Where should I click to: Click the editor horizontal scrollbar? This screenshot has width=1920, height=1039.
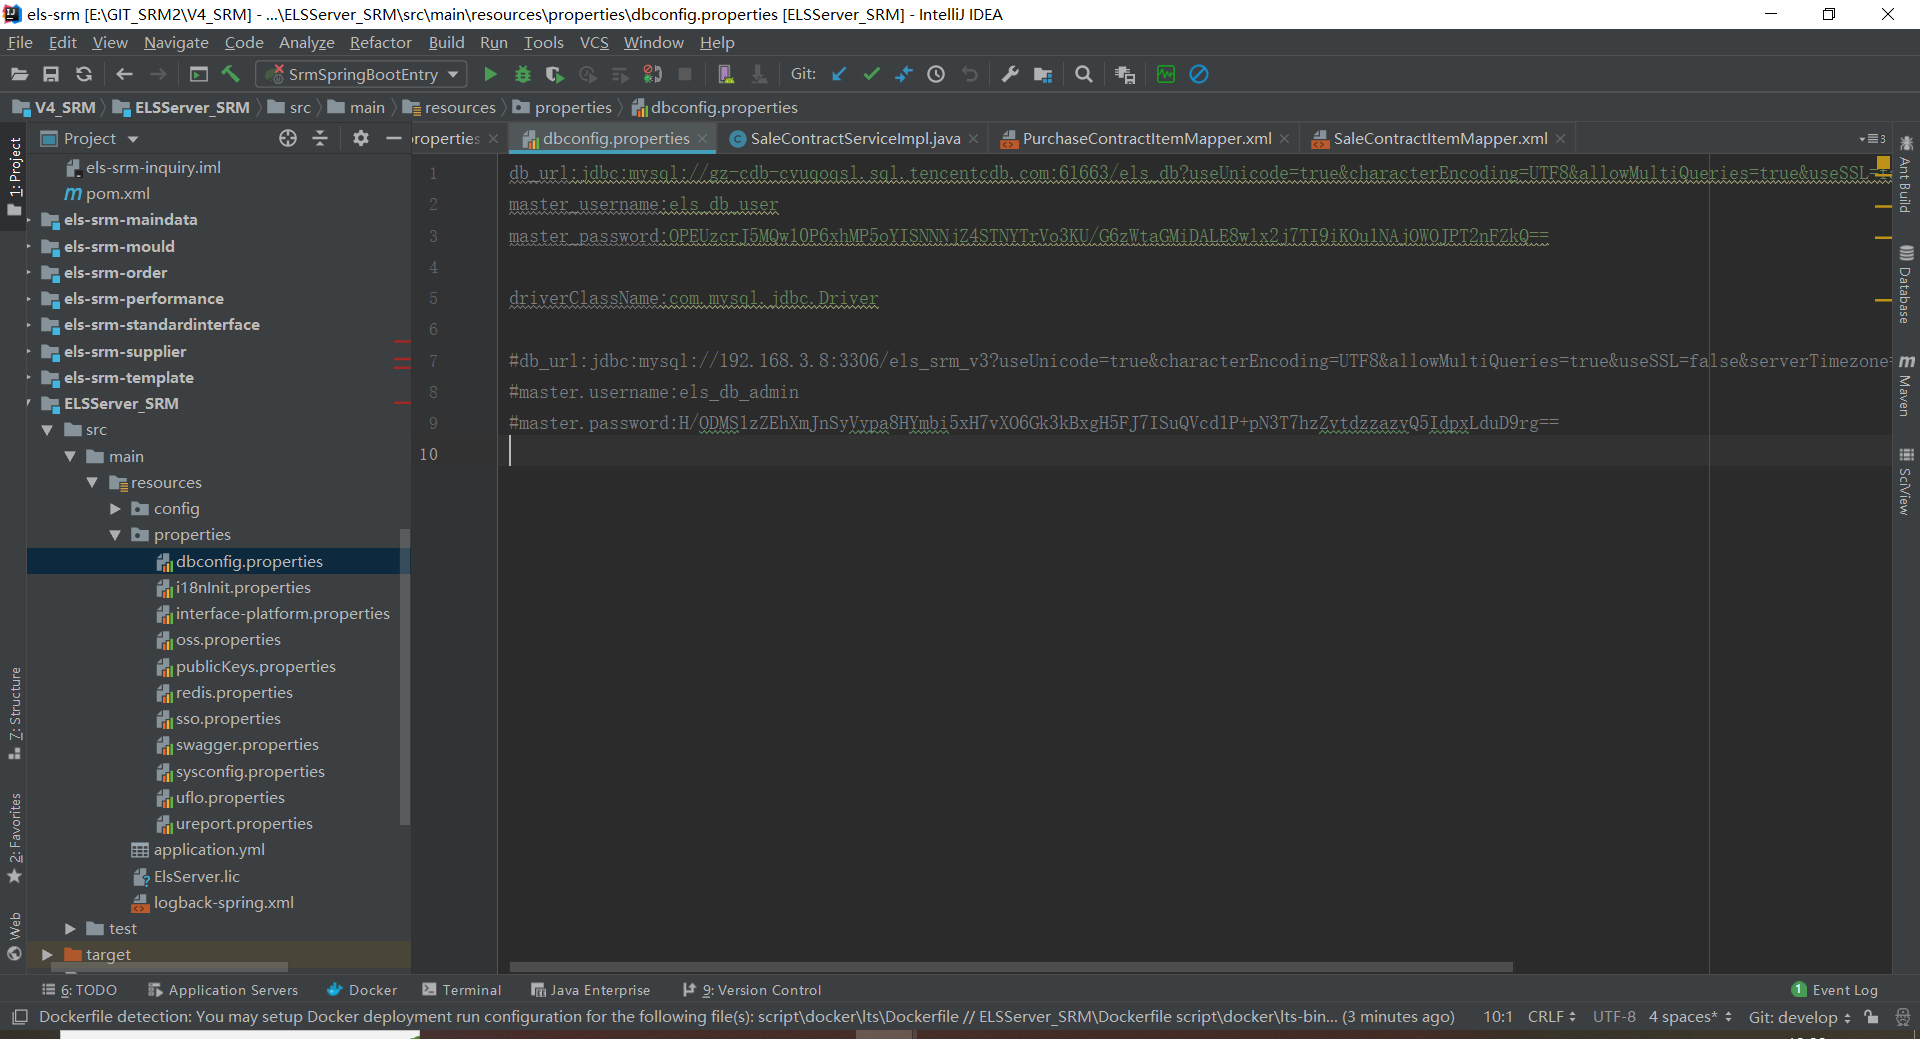tap(1011, 967)
